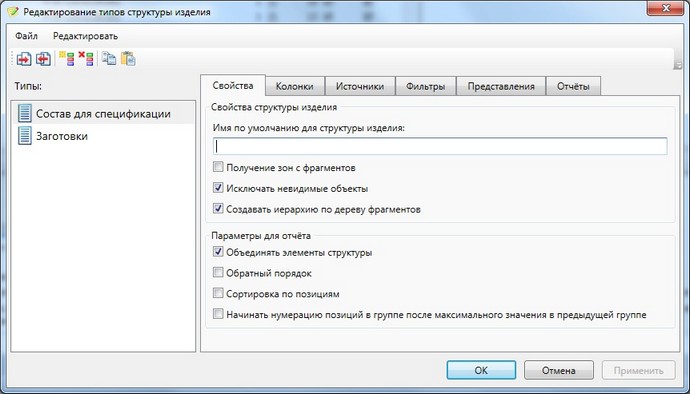This screenshot has height=394, width=690.
Task: Switch to the Свойства tab
Action: 233,85
